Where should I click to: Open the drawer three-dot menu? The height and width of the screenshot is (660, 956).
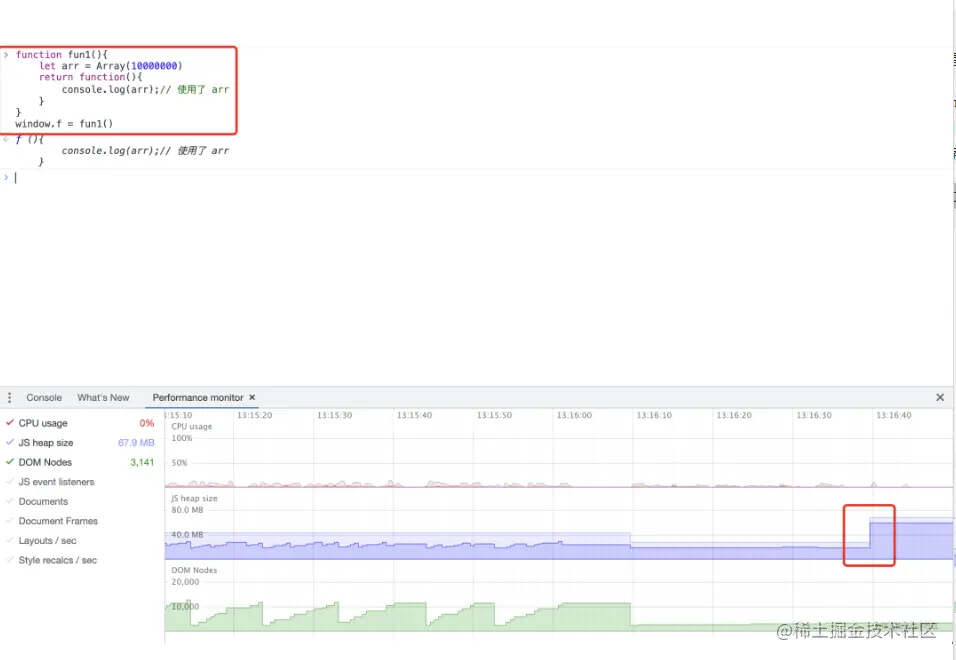(x=9, y=397)
